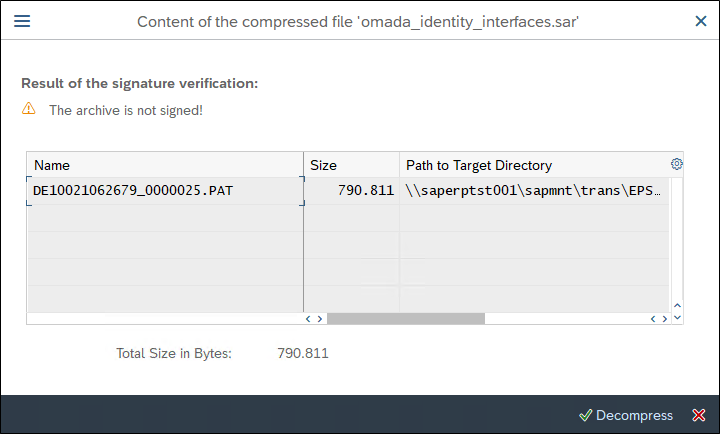Image resolution: width=720 pixels, height=434 pixels.
Task: Click scroll right arrow beside Name column
Action: click(x=320, y=319)
